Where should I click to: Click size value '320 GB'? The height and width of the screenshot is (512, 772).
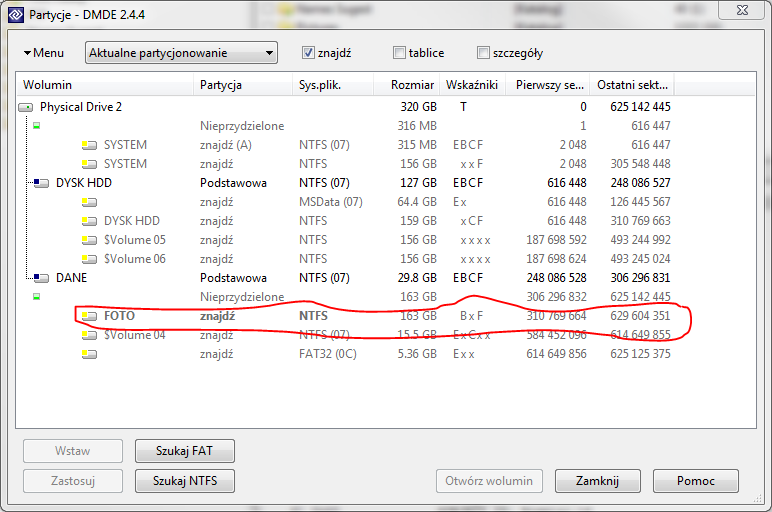click(x=418, y=107)
